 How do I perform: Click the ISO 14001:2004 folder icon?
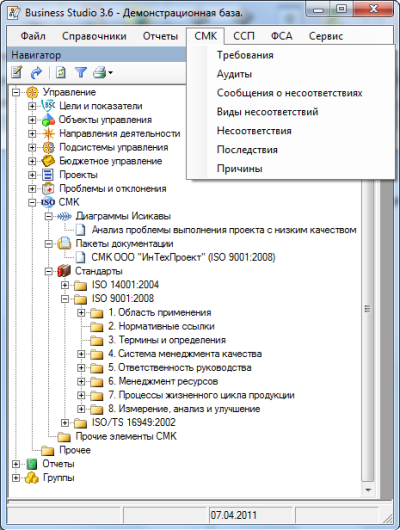80,285
